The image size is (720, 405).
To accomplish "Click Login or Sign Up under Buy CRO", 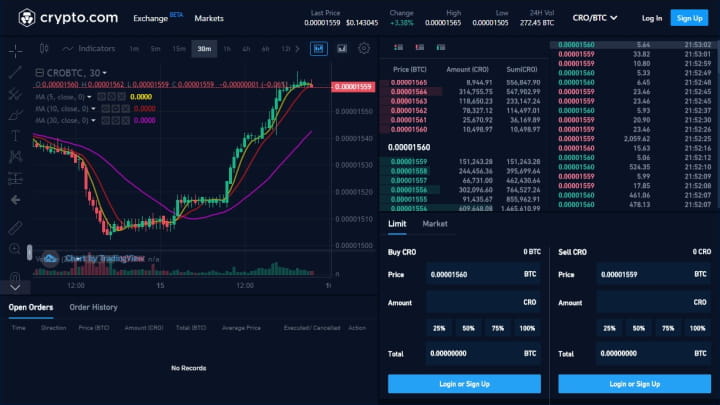I will pos(464,384).
